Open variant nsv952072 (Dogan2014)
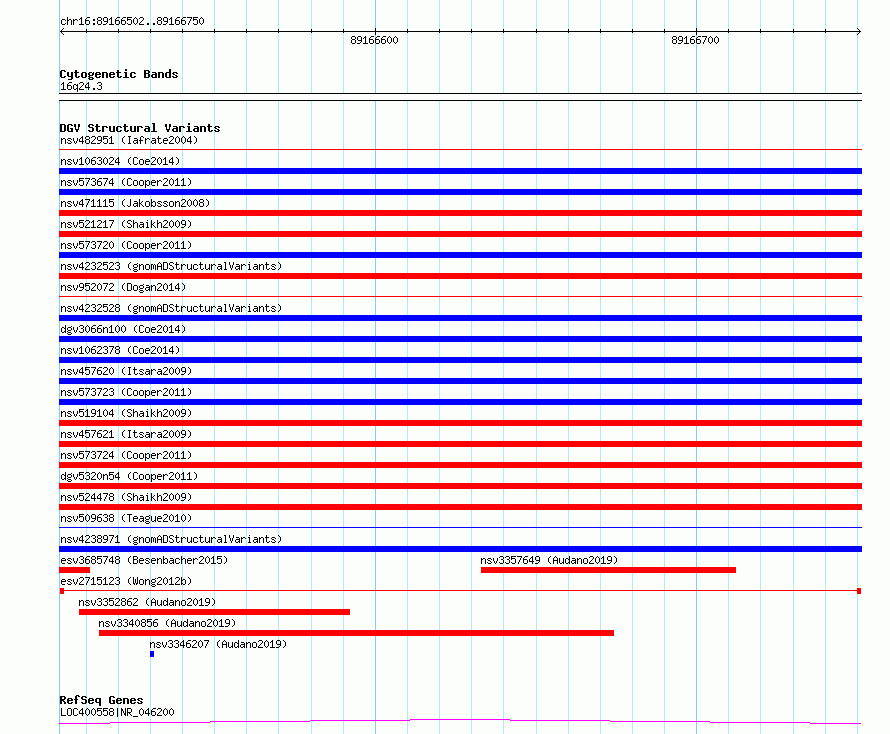The height and width of the screenshot is (734, 890). (x=123, y=287)
